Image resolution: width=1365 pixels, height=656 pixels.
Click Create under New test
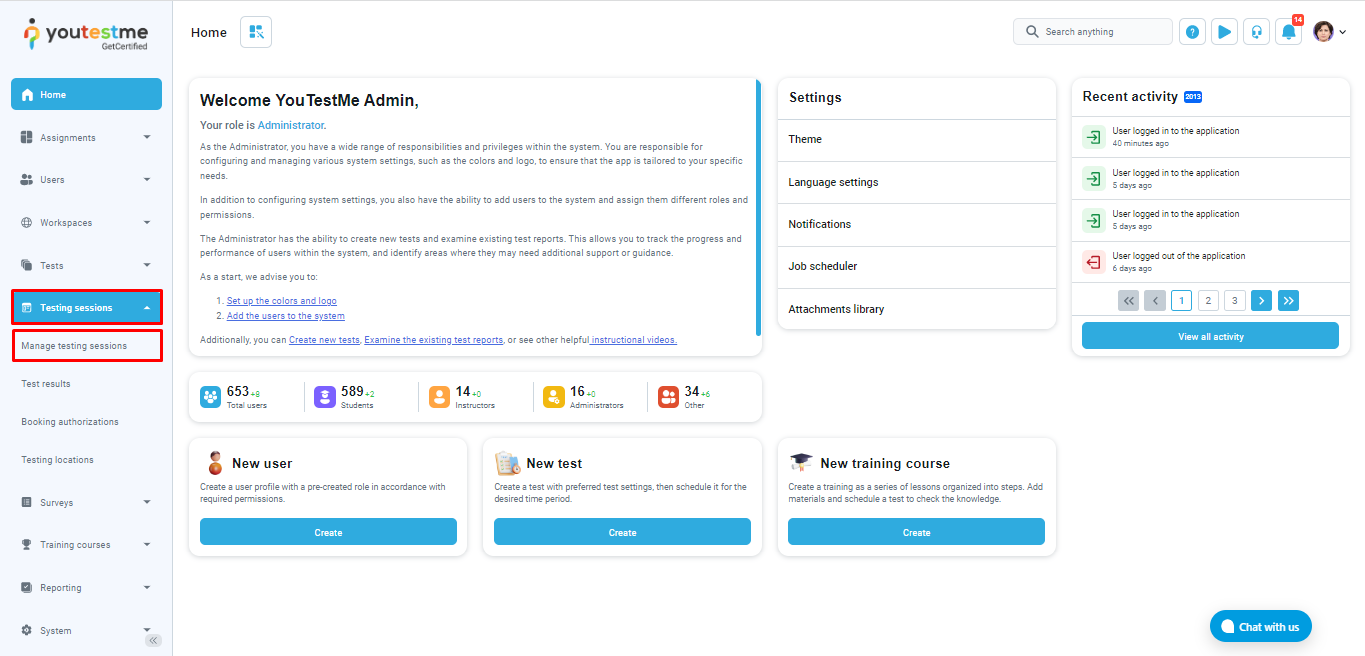[x=622, y=532]
